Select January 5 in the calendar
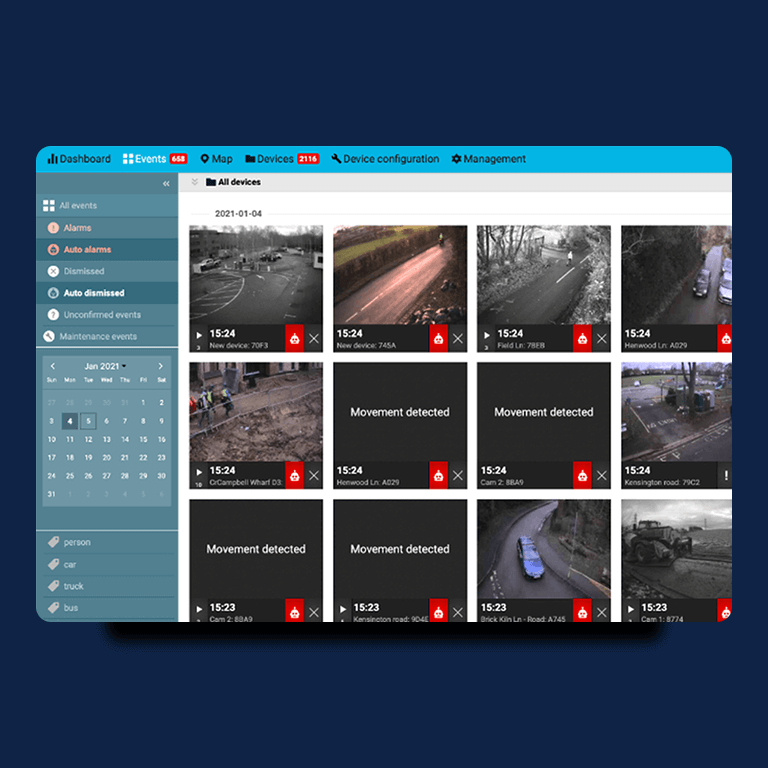 (88, 421)
